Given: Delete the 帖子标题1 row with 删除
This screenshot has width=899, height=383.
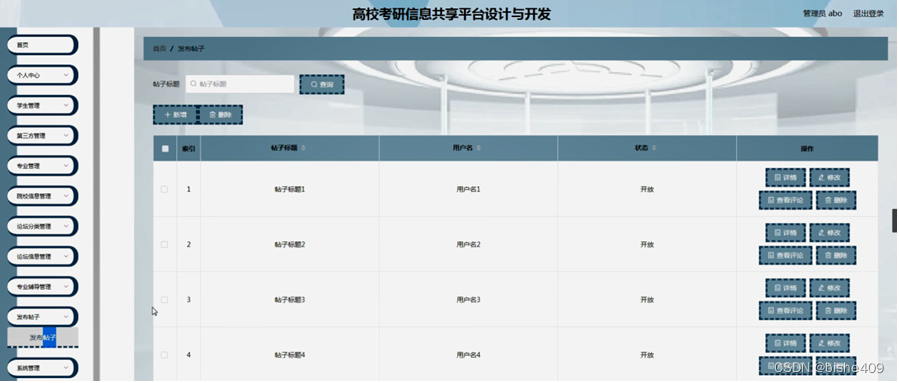Looking at the screenshot, I should tap(836, 200).
